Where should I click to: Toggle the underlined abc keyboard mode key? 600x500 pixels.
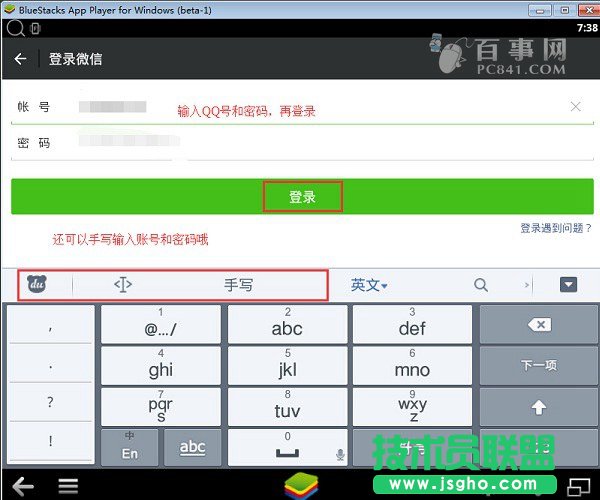tap(192, 447)
